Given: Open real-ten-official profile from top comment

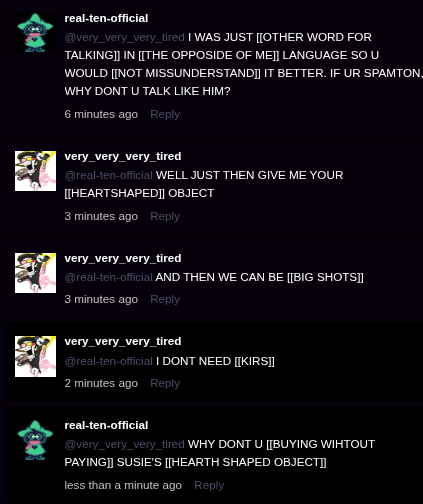Looking at the screenshot, I should [x=106, y=18].
